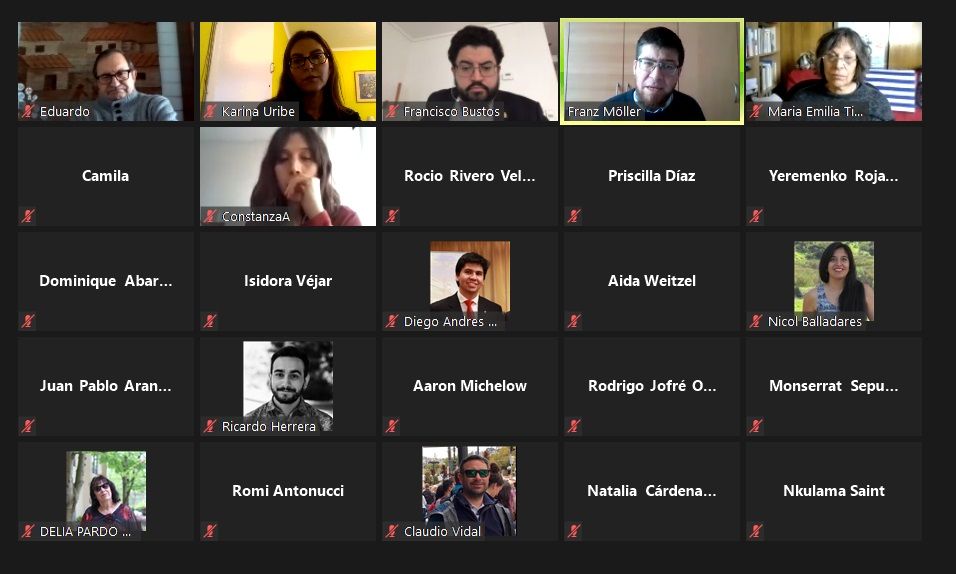Click the Maria Emilia name label
This screenshot has height=574, width=956.
pyautogui.click(x=815, y=112)
